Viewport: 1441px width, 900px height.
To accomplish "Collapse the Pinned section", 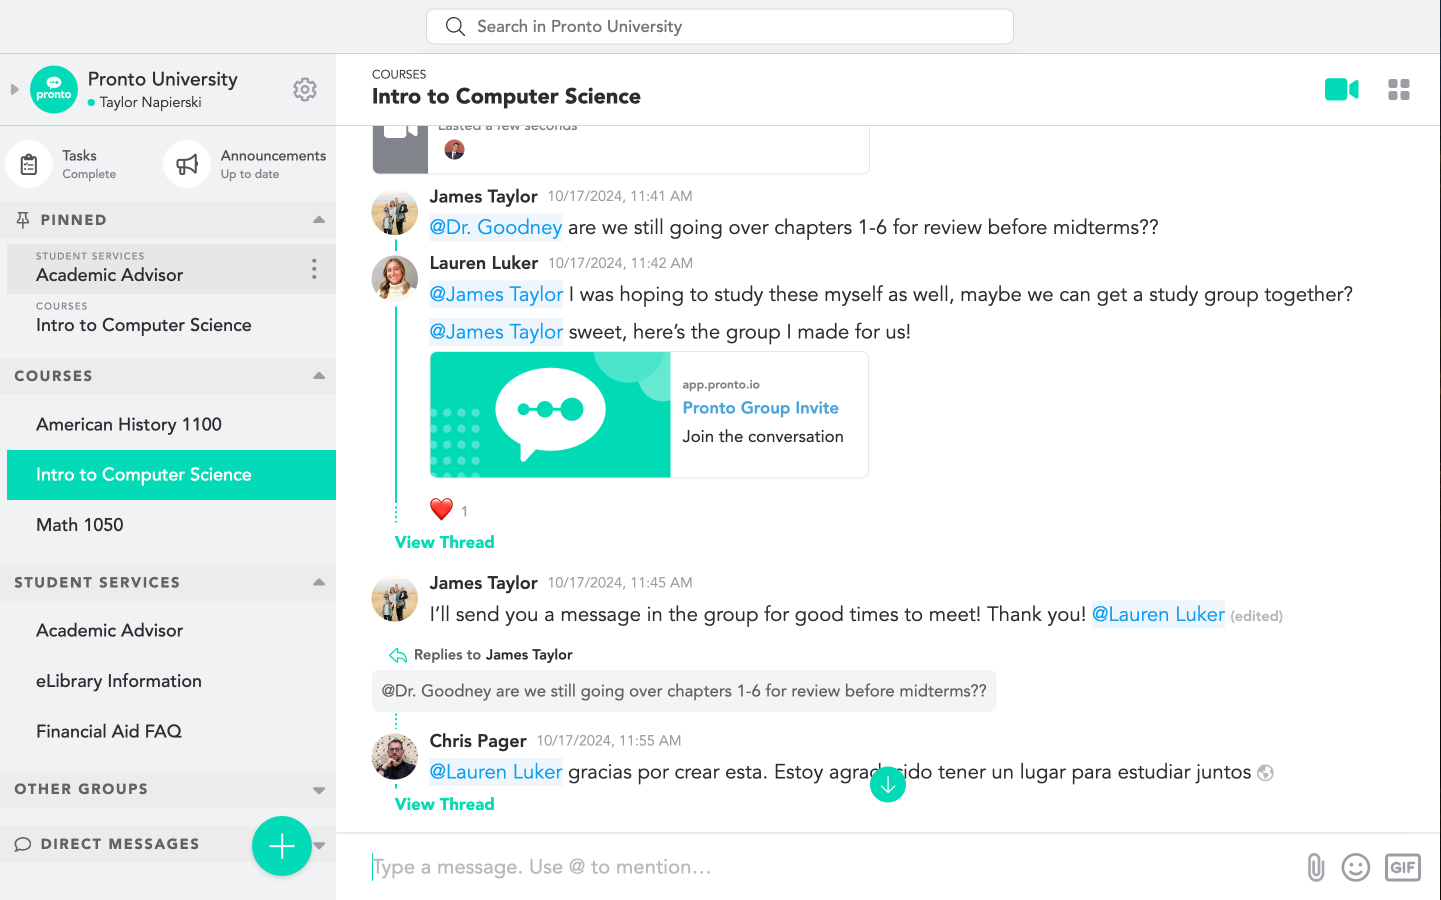I will click(319, 220).
